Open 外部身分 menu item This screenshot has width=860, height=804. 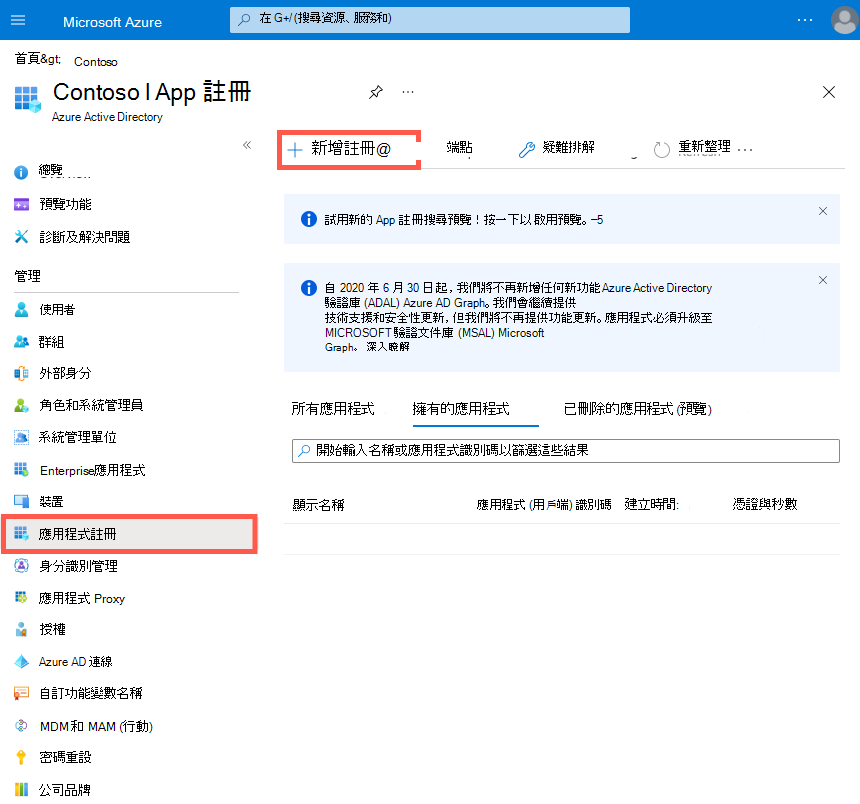click(x=65, y=374)
